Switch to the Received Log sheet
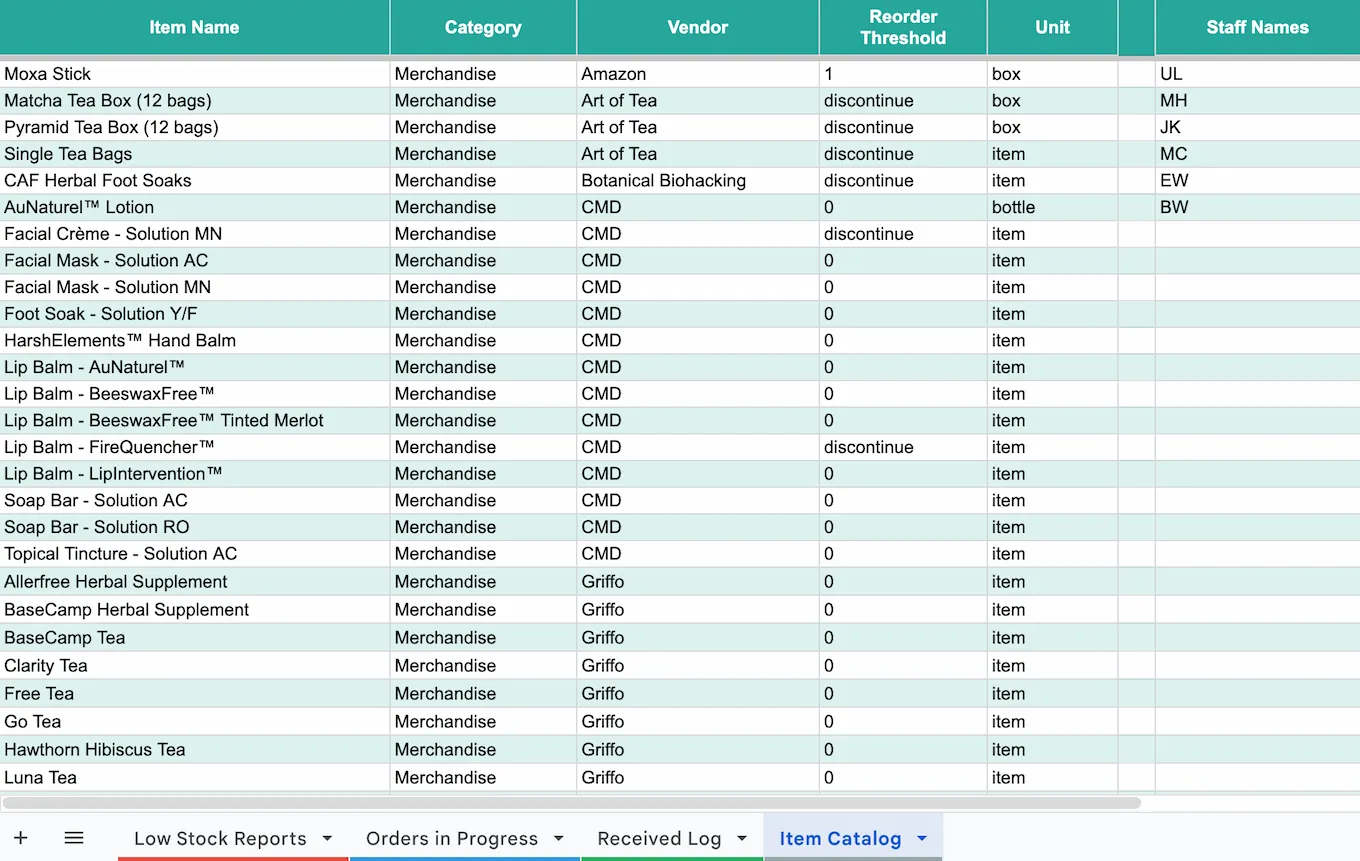The image size is (1360, 861). pyautogui.click(x=659, y=838)
